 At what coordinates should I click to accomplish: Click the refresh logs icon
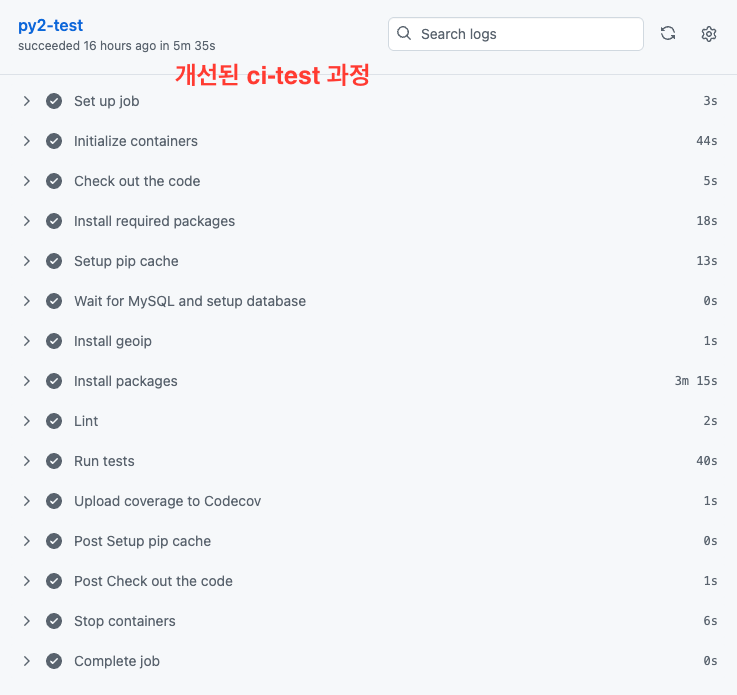[668, 34]
